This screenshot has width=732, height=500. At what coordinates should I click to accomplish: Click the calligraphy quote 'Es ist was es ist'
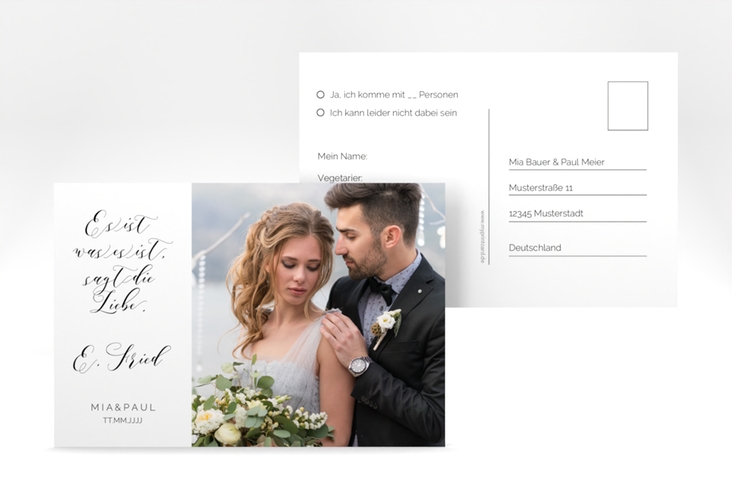pos(121,263)
